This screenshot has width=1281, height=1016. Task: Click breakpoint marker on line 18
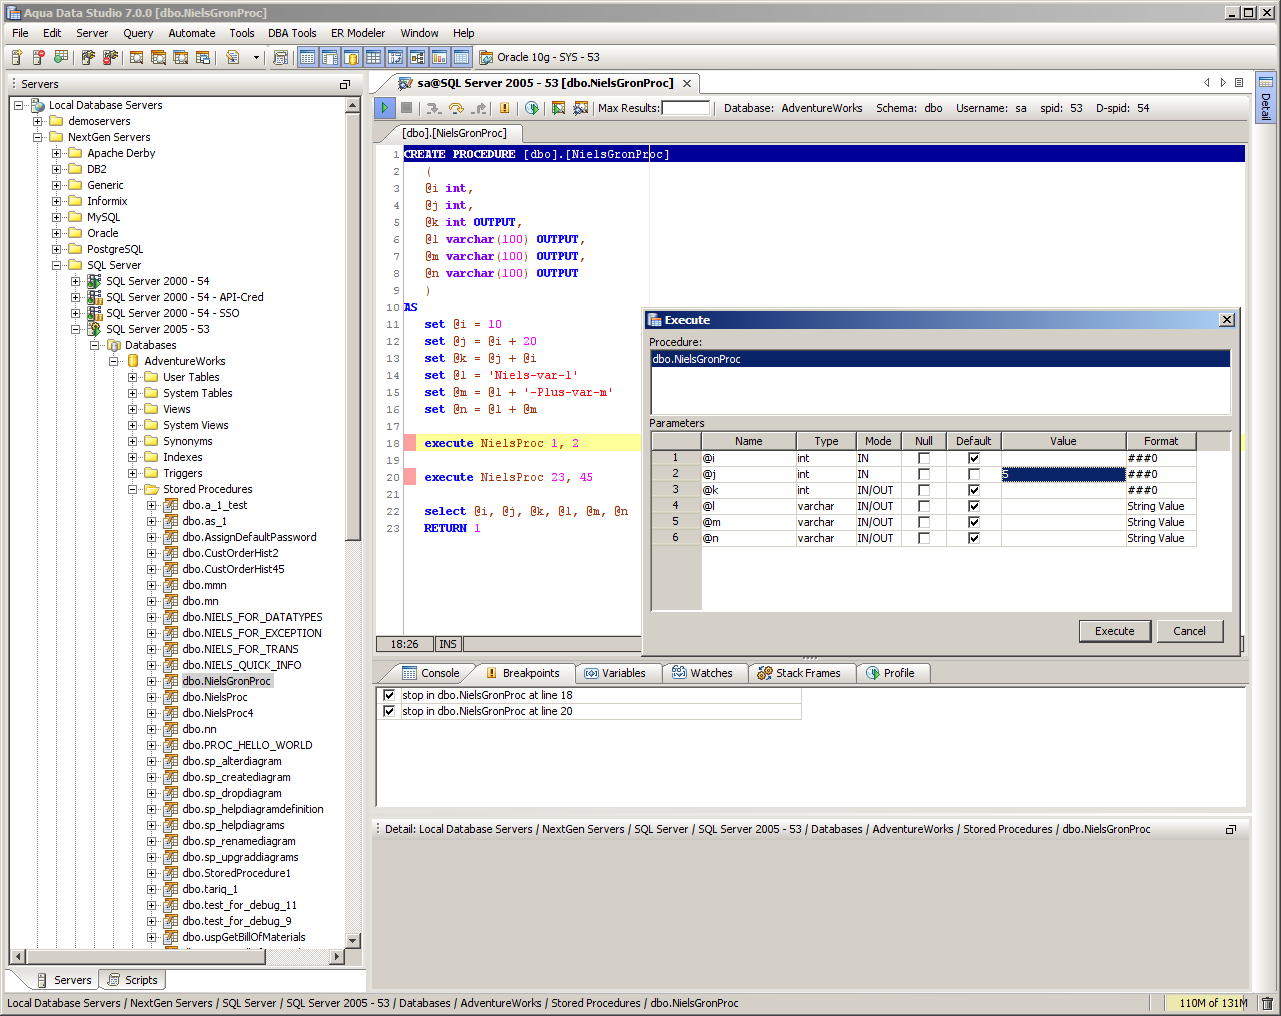pyautogui.click(x=409, y=443)
